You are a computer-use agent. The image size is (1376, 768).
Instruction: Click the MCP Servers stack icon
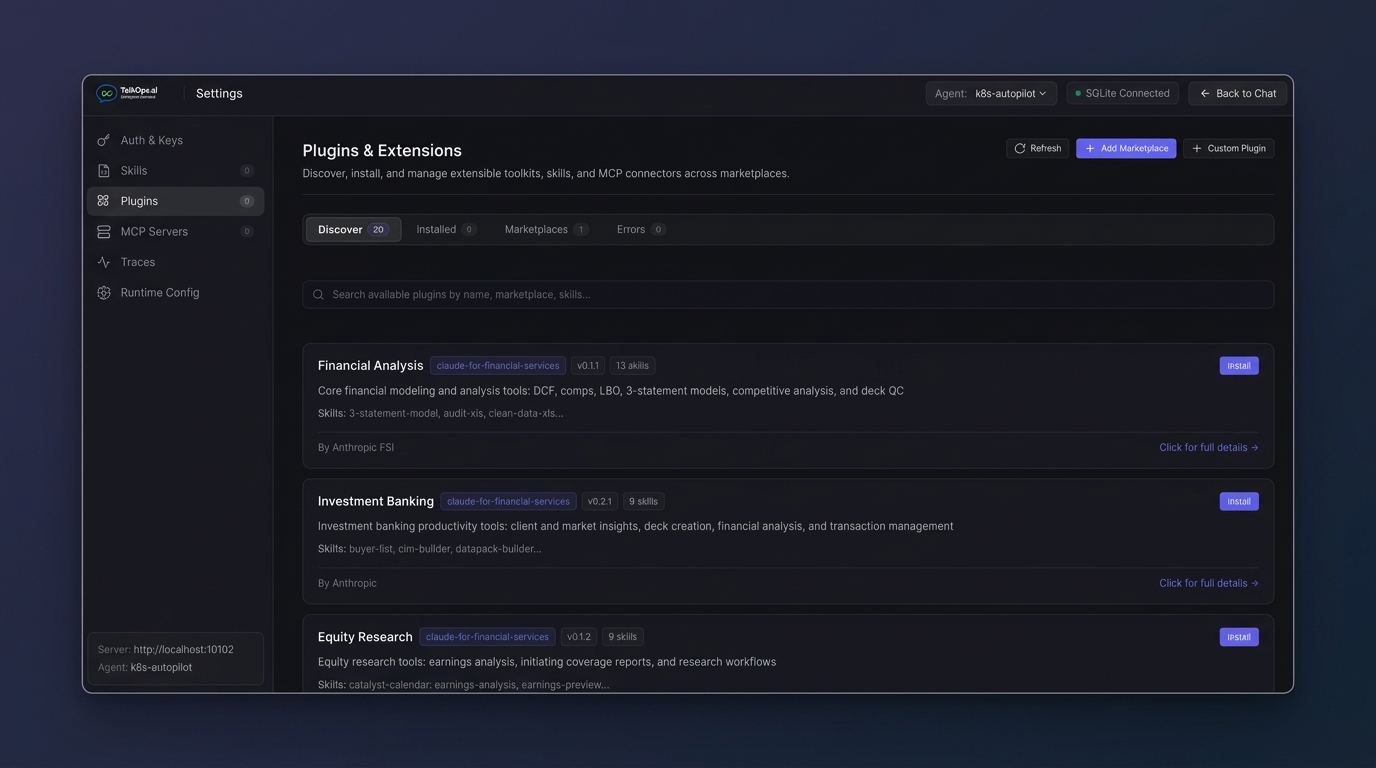click(x=103, y=232)
